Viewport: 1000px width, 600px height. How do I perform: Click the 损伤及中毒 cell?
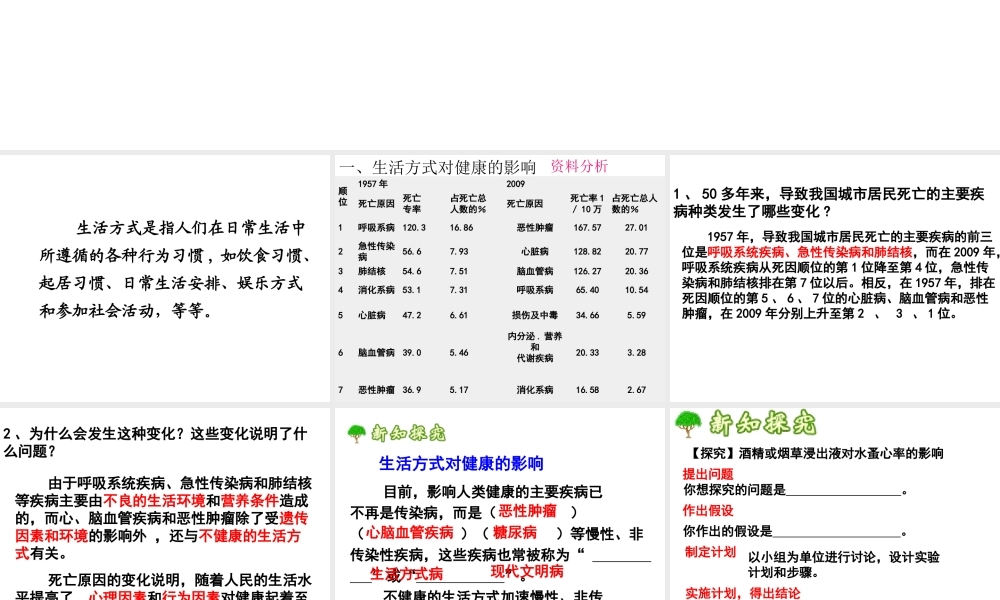(535, 315)
